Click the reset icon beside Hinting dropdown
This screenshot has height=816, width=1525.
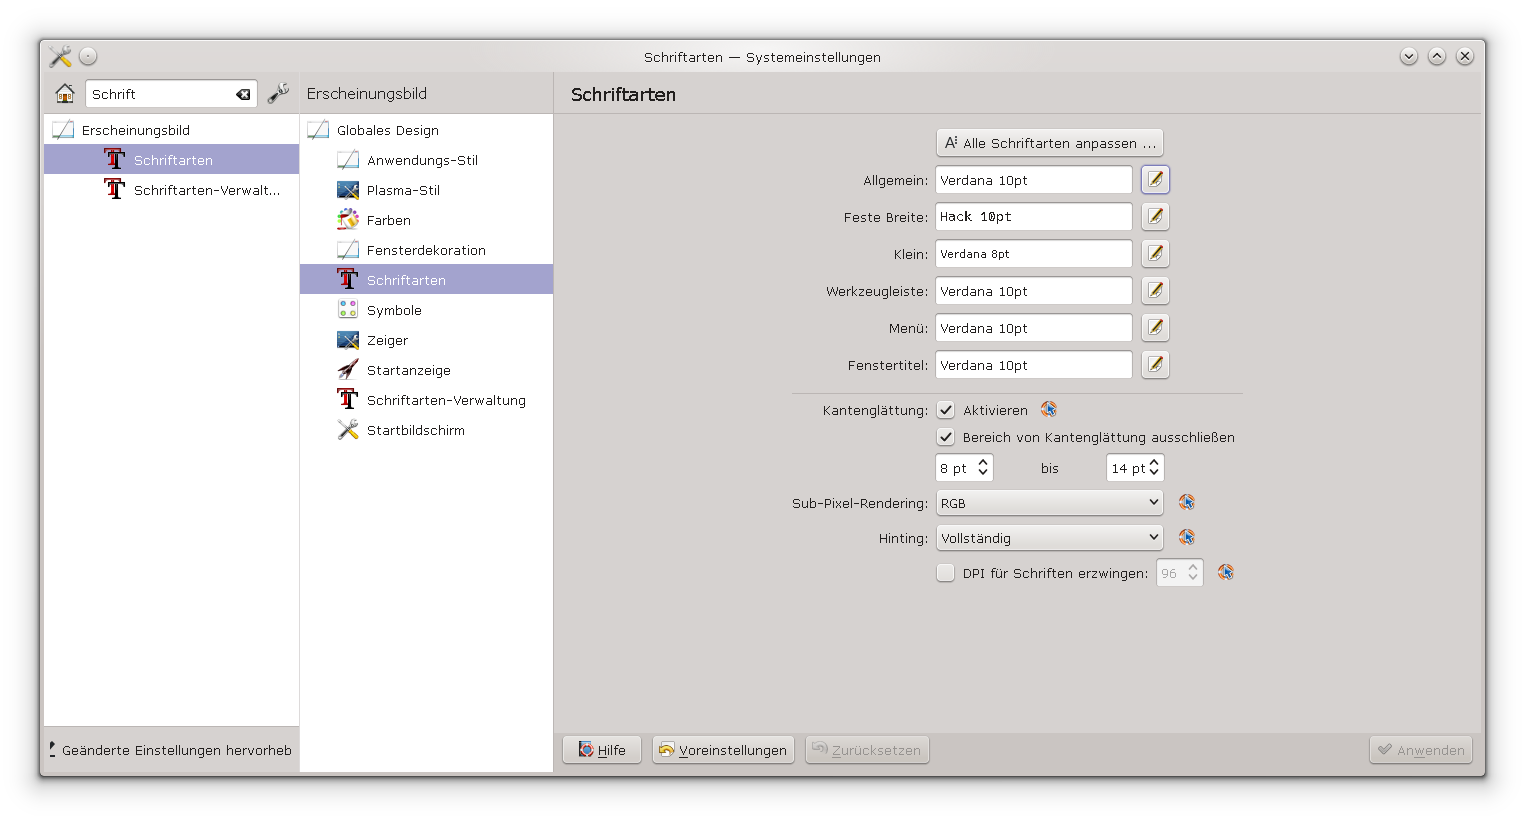pos(1187,538)
